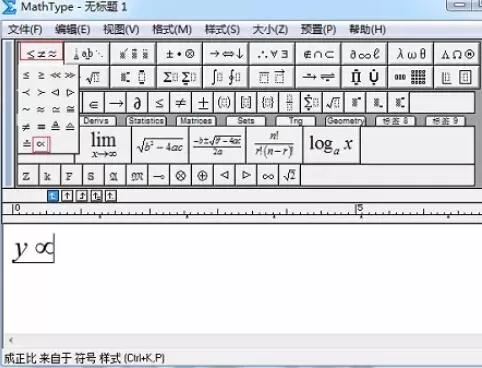Viewport: 482px width, 368px height.
Task: Open the logical symbols palette (∴ ∀ ∃)
Action: click(x=272, y=53)
